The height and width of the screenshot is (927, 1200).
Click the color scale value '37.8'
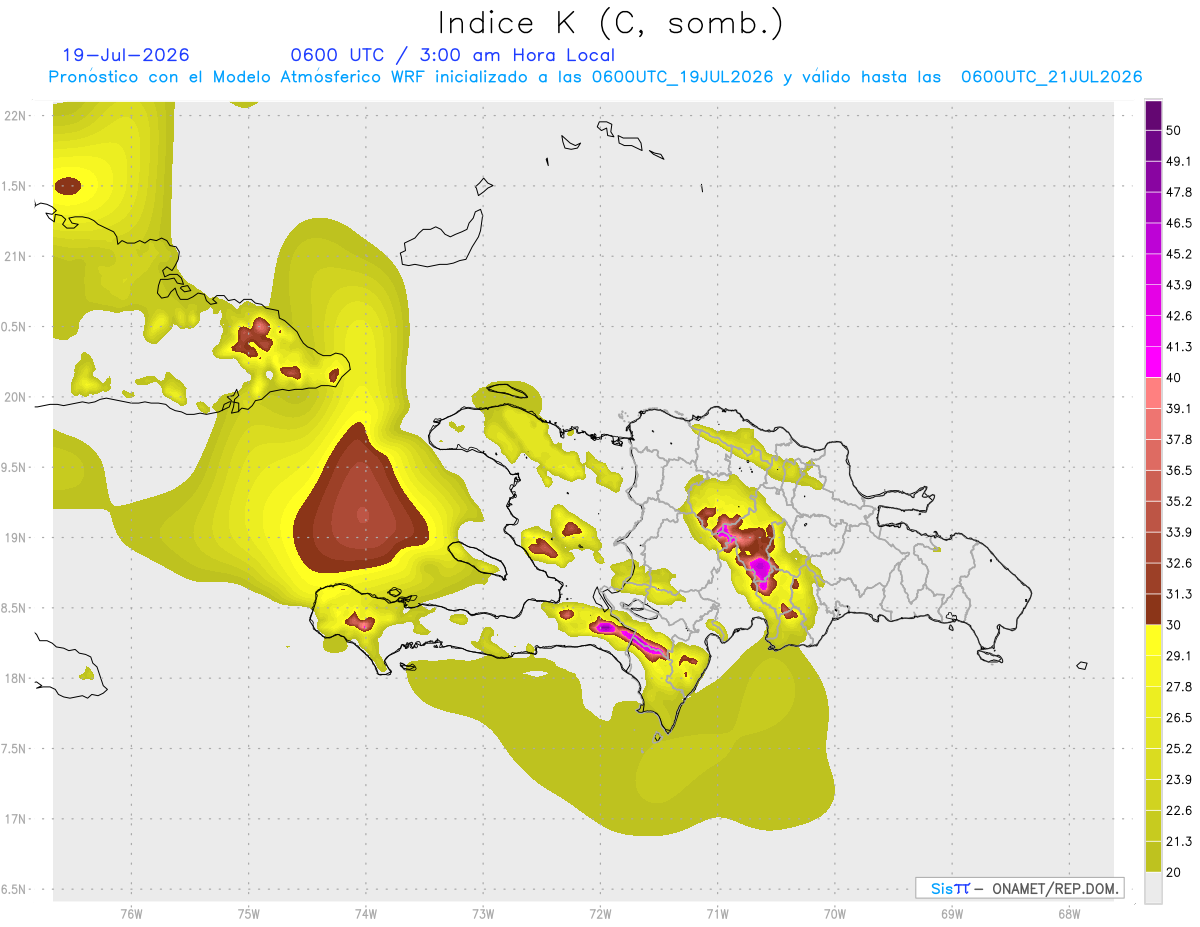1179,440
